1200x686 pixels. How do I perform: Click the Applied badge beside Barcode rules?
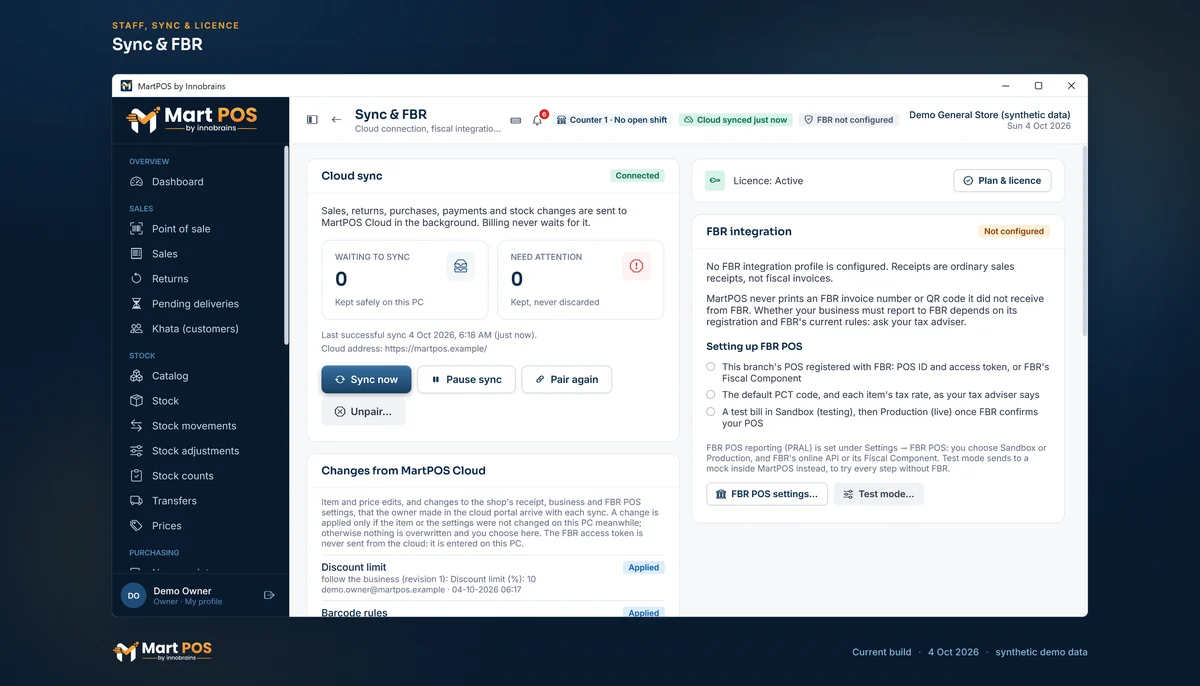coord(643,612)
